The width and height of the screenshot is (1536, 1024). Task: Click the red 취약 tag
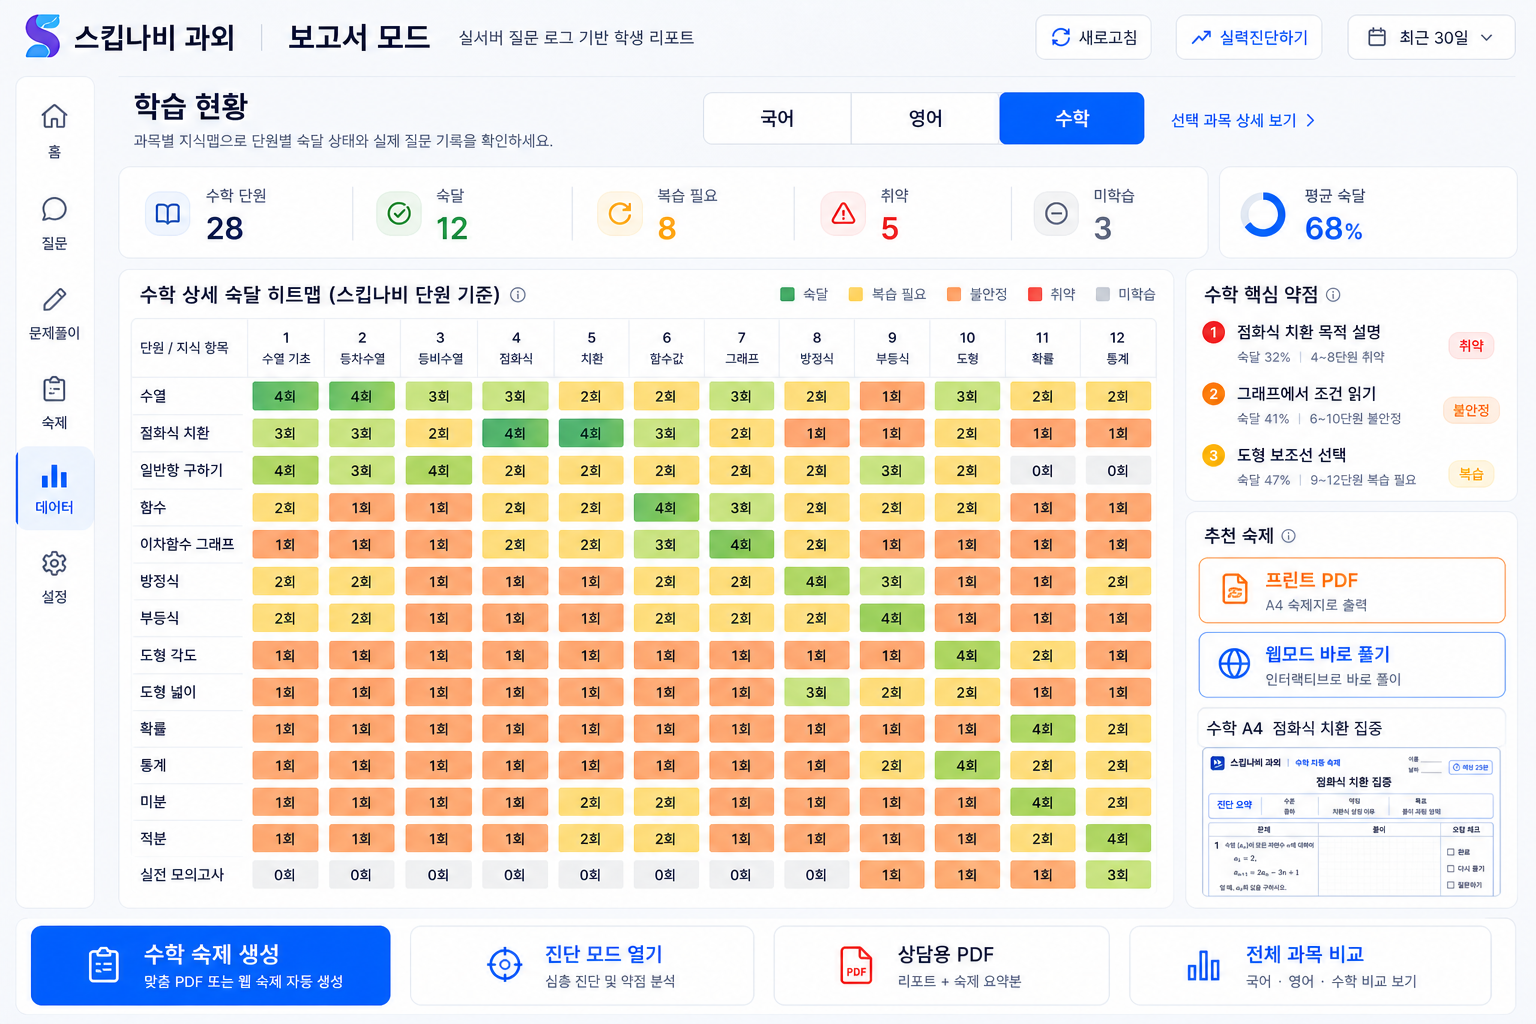pos(1471,346)
